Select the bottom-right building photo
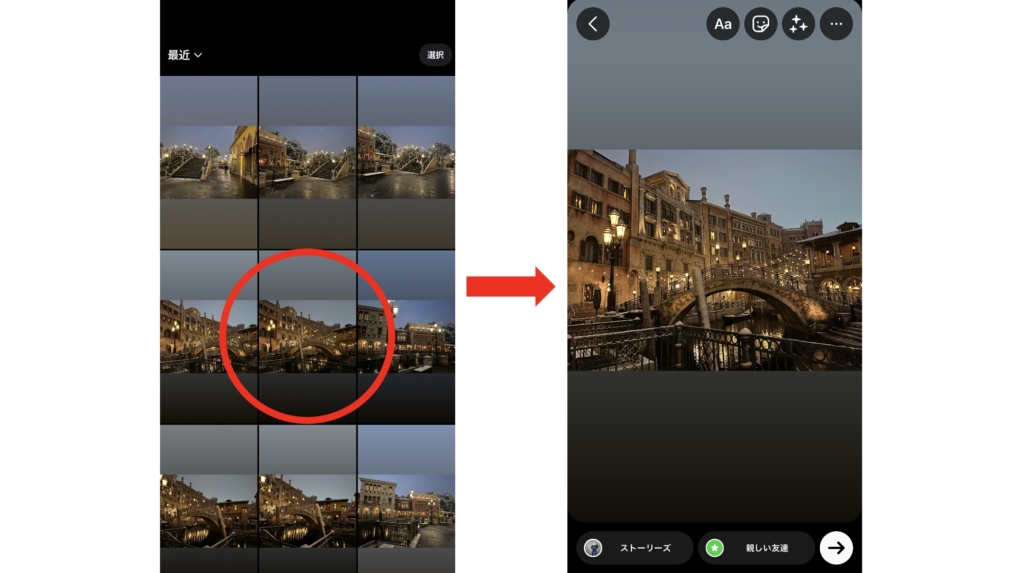The height and width of the screenshot is (573, 1024). [x=406, y=500]
